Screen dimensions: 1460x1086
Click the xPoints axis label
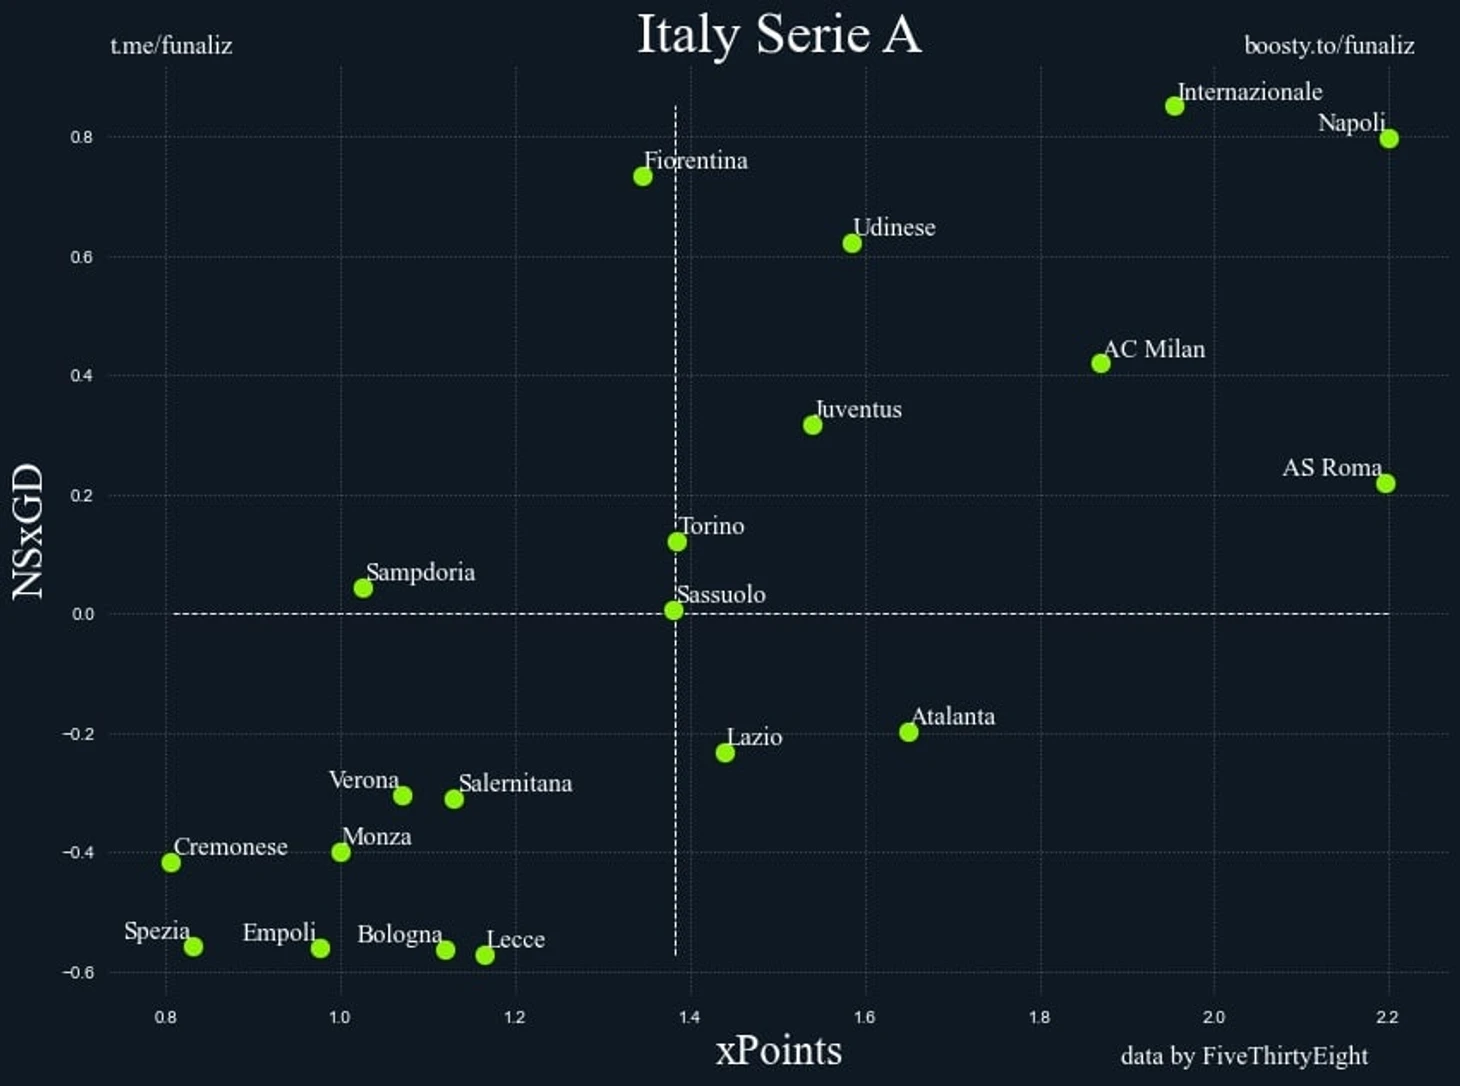click(779, 1050)
